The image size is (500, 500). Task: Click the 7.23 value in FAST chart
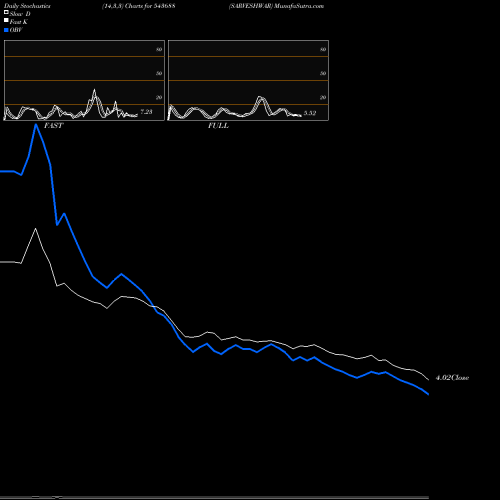(146, 112)
